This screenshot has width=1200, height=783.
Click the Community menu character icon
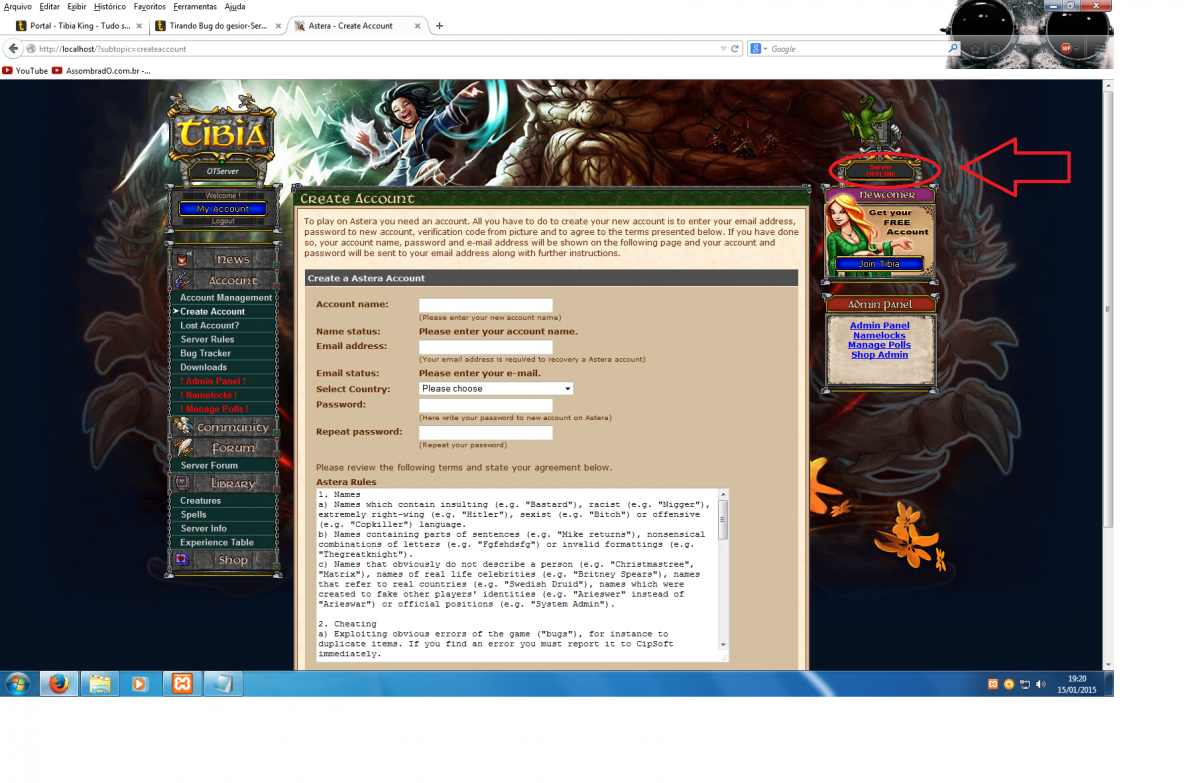pyautogui.click(x=182, y=427)
